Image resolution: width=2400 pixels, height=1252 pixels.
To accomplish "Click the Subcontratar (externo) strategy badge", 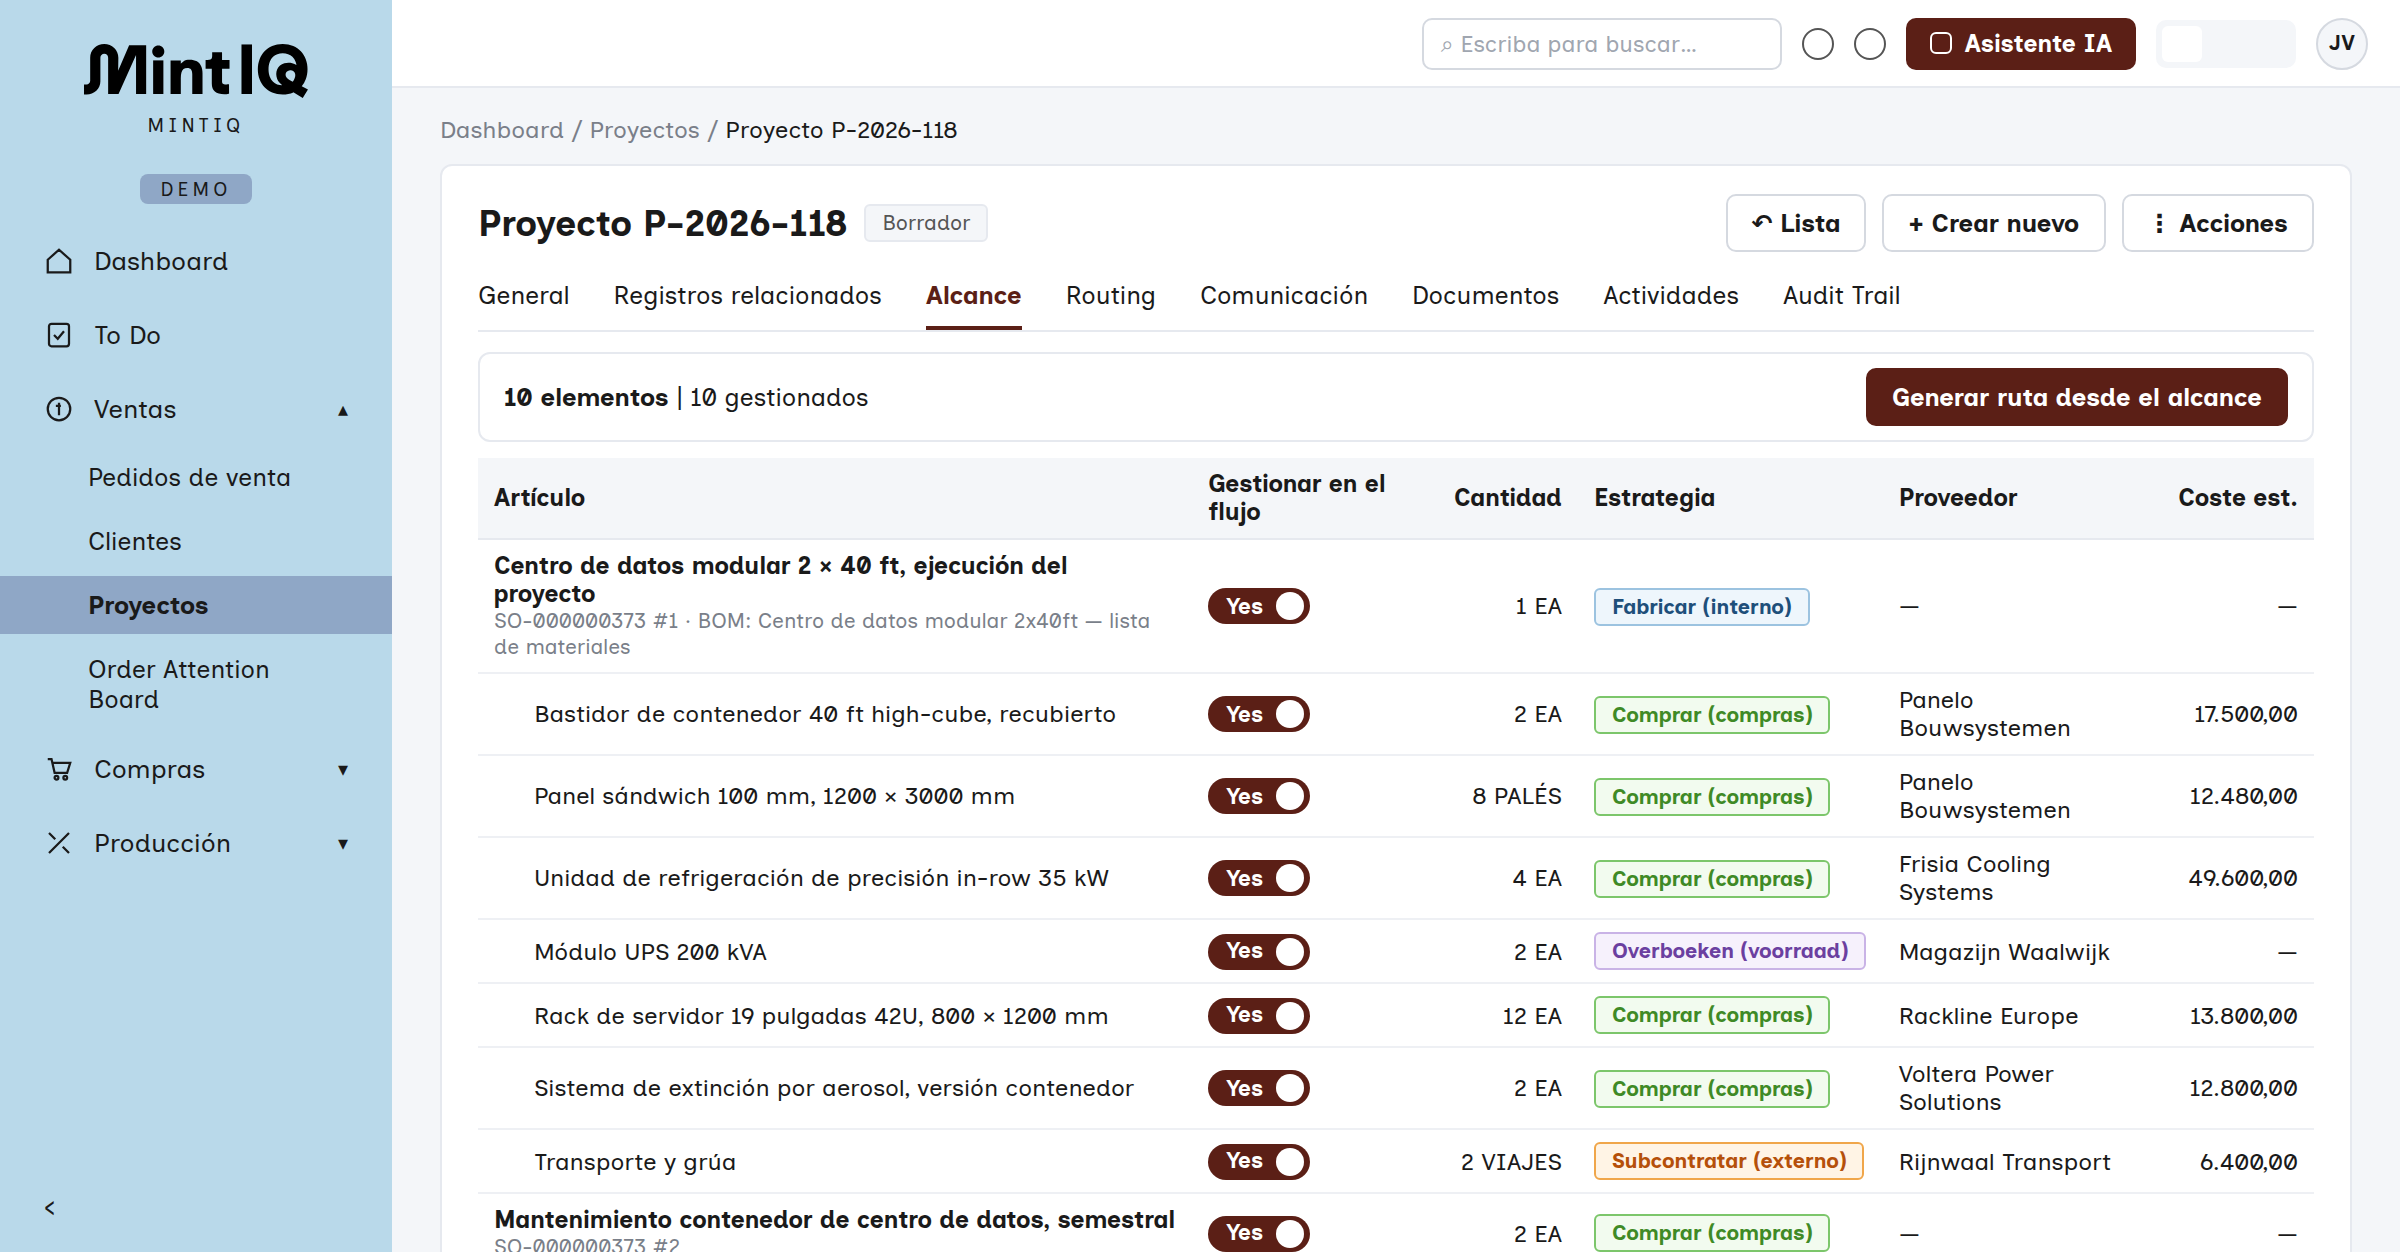I will [1728, 1161].
